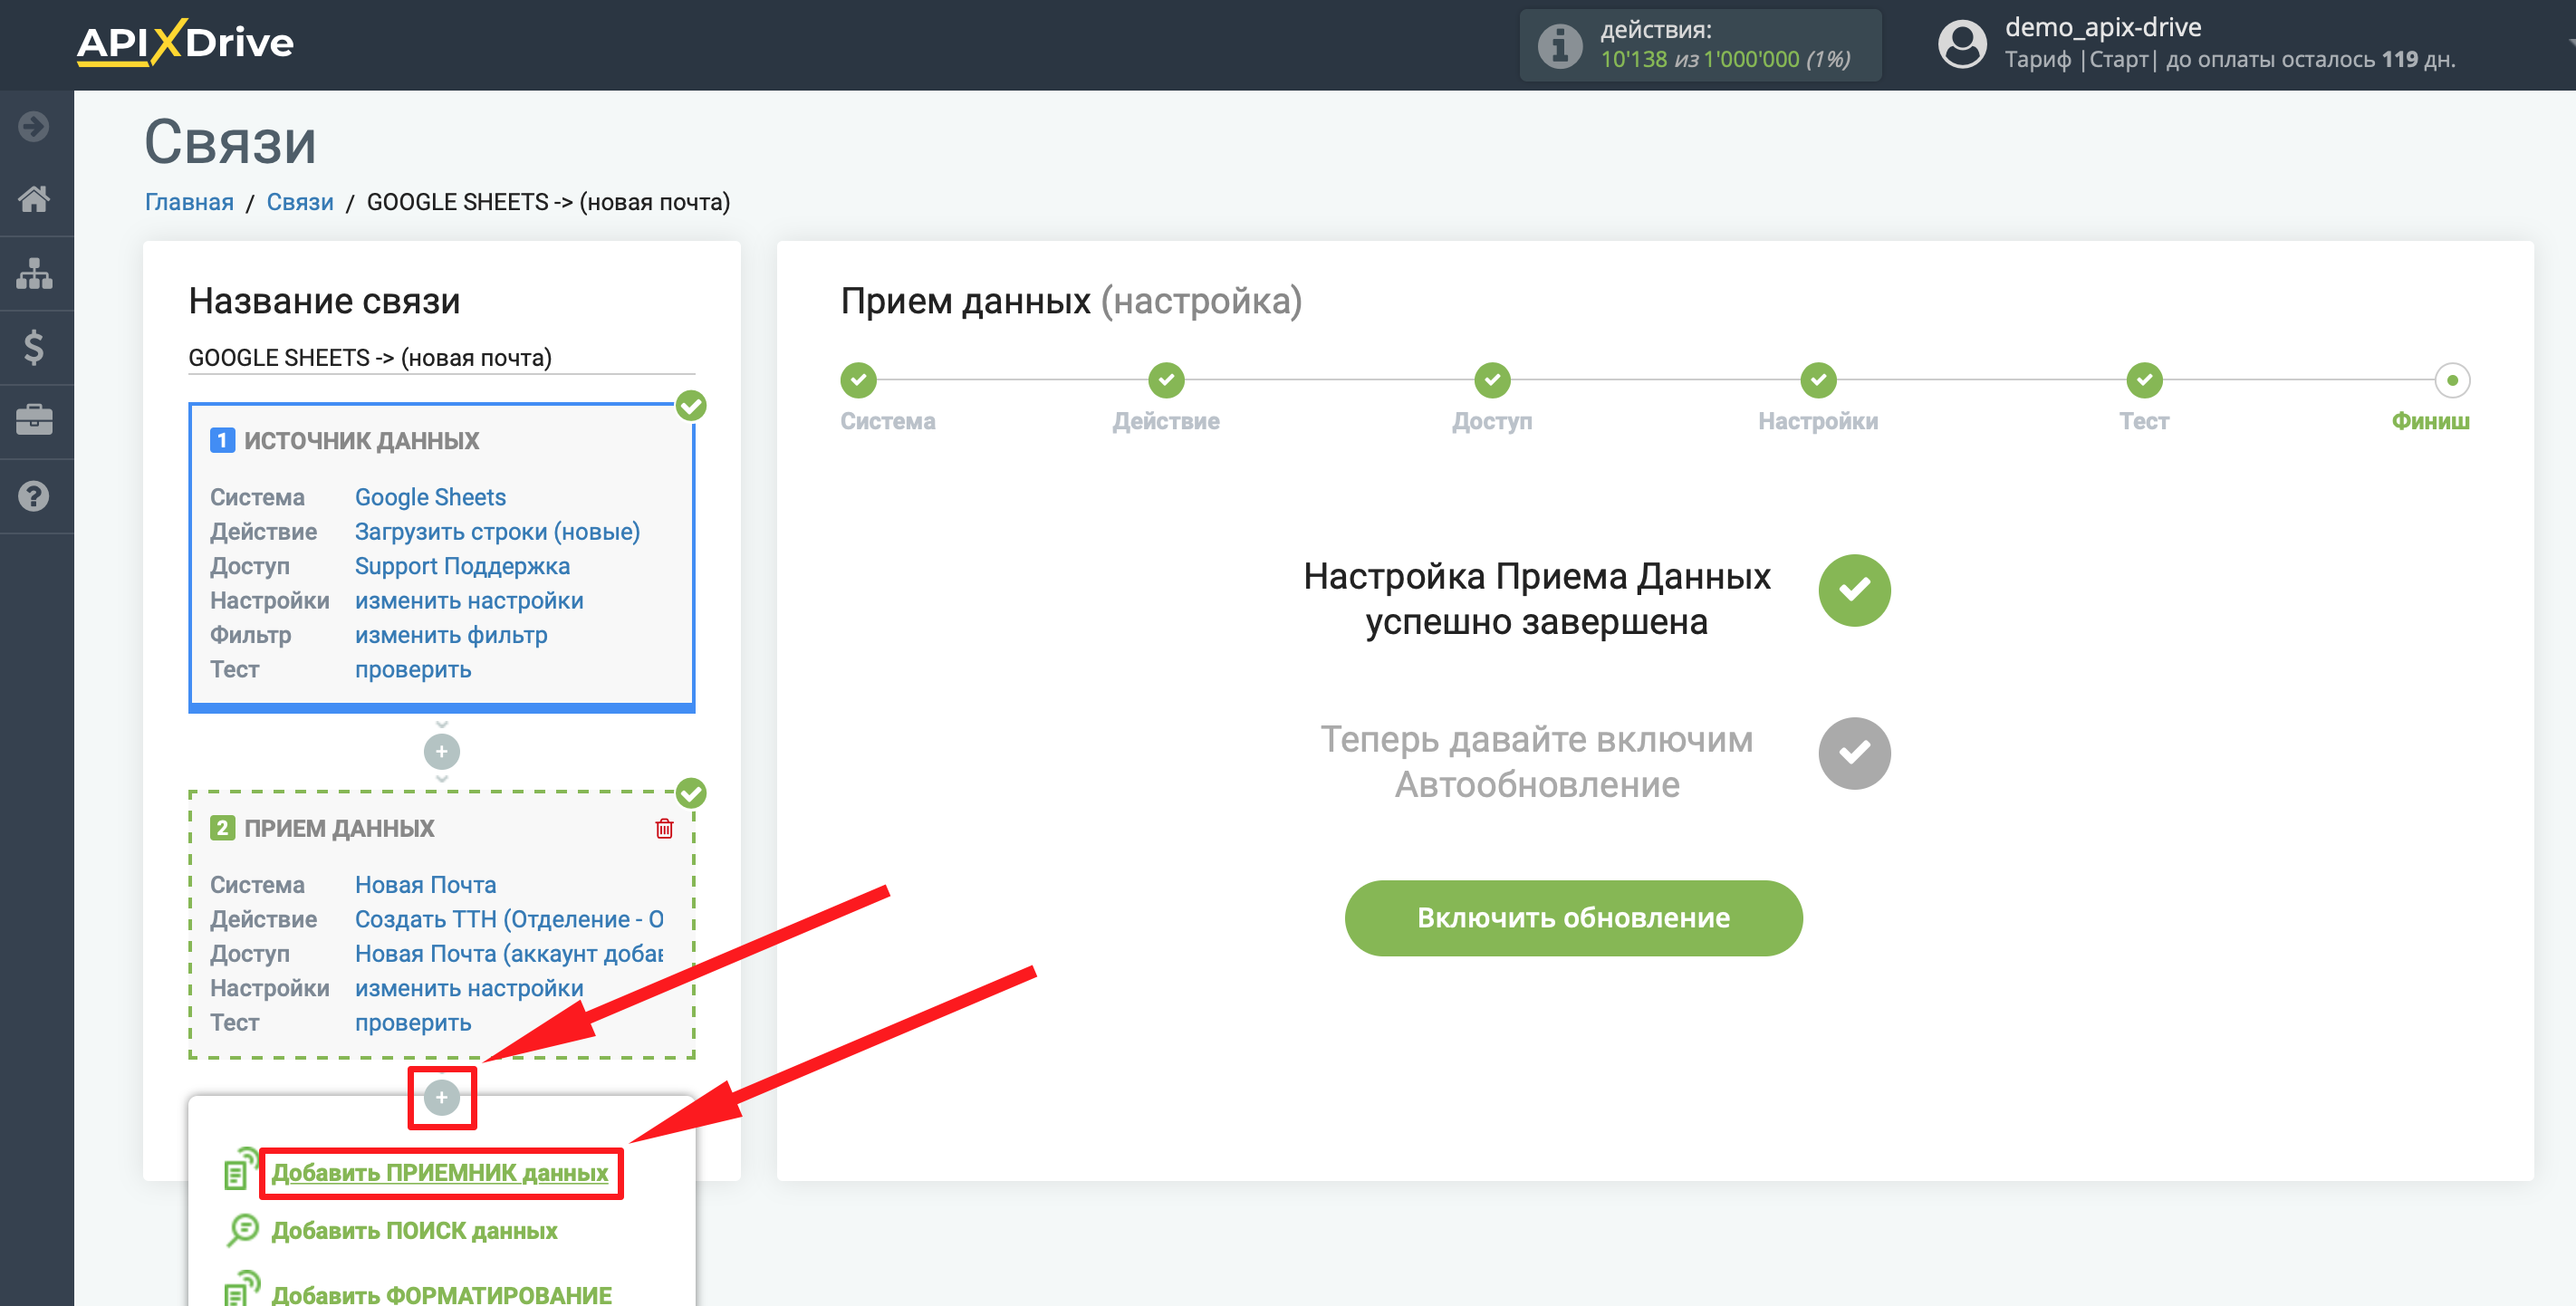2576x1306 pixels.
Task: Expand the sidebar with the arrow icon
Action: click(x=34, y=126)
